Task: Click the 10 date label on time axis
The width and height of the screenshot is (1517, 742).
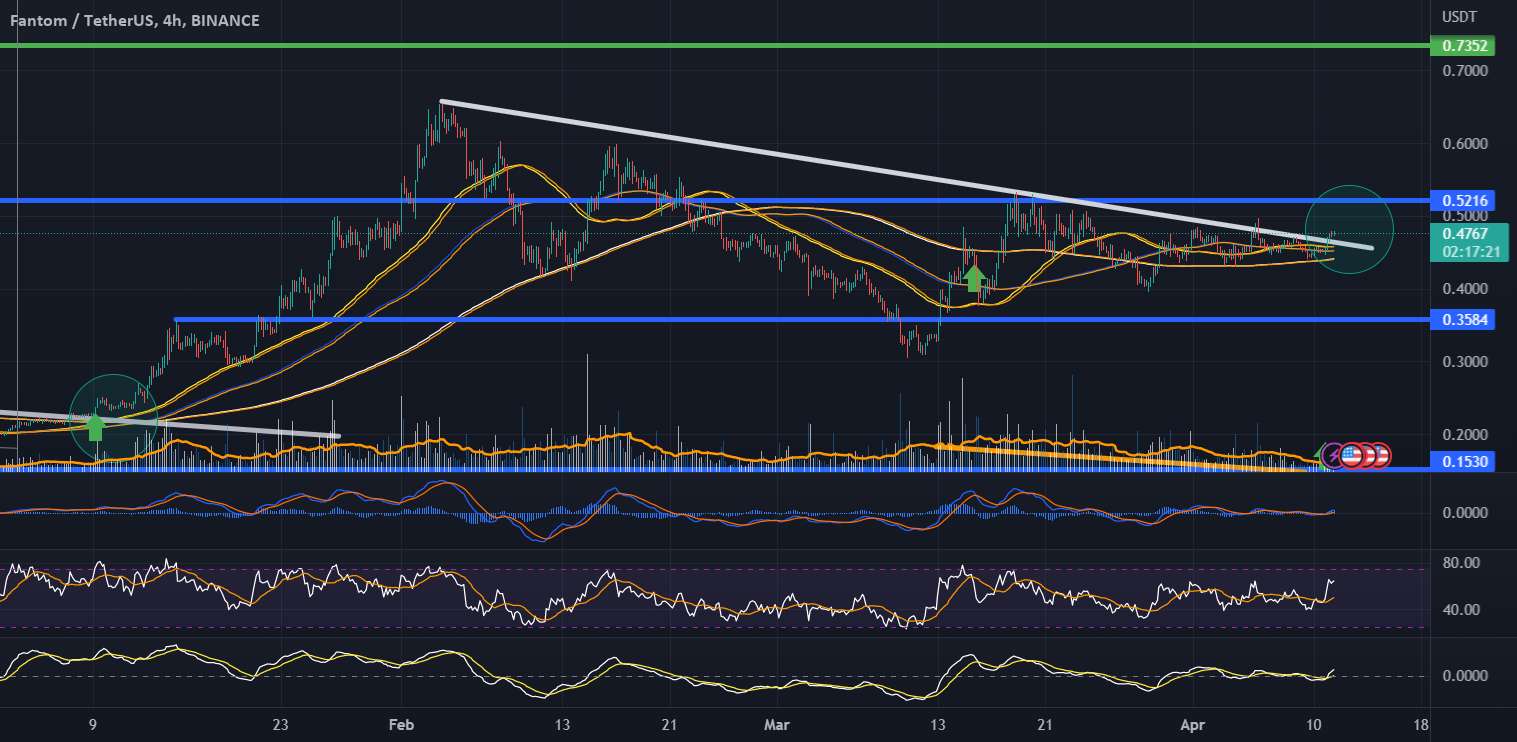Action: click(1315, 724)
